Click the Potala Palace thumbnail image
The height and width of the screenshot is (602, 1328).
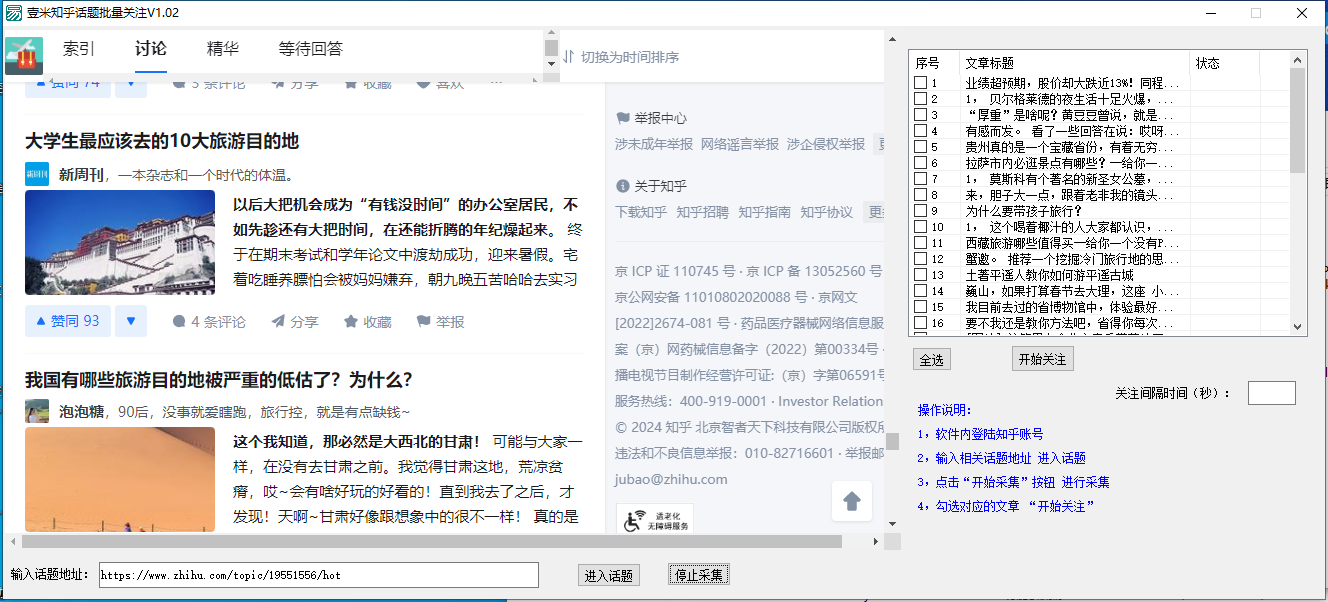point(120,242)
